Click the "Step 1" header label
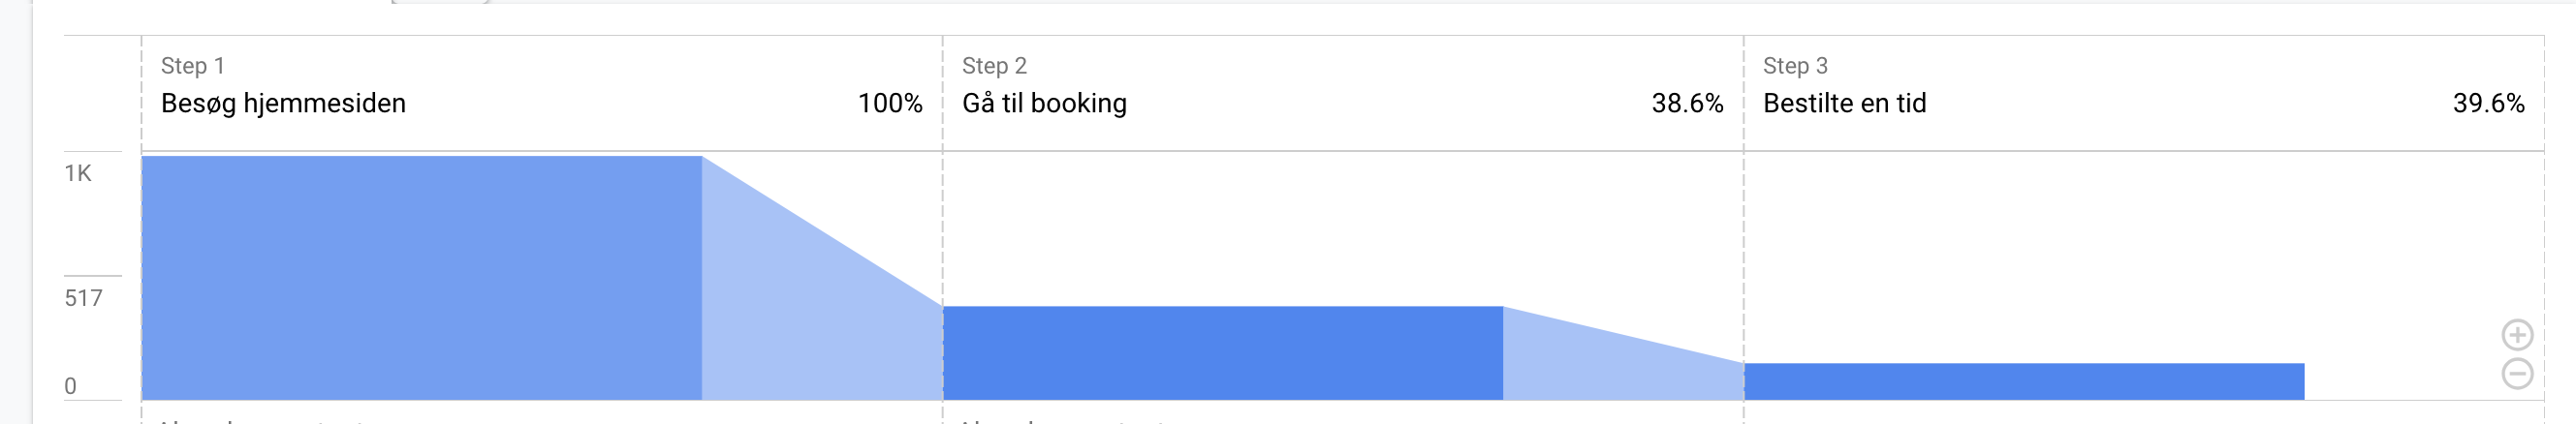The image size is (2576, 424). pyautogui.click(x=193, y=66)
